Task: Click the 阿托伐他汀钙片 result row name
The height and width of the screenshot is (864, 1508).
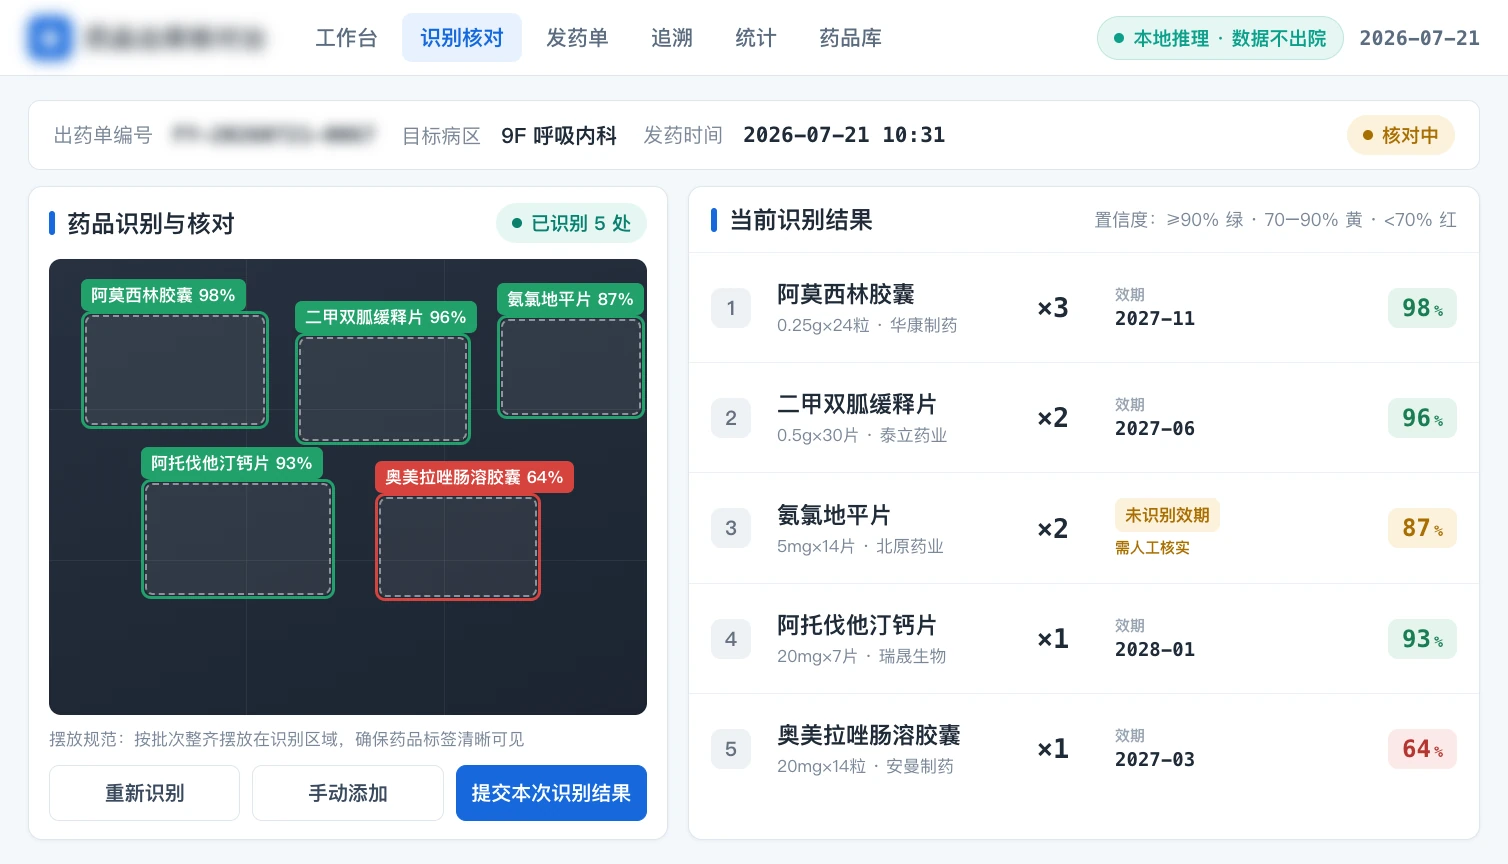Action: click(857, 625)
